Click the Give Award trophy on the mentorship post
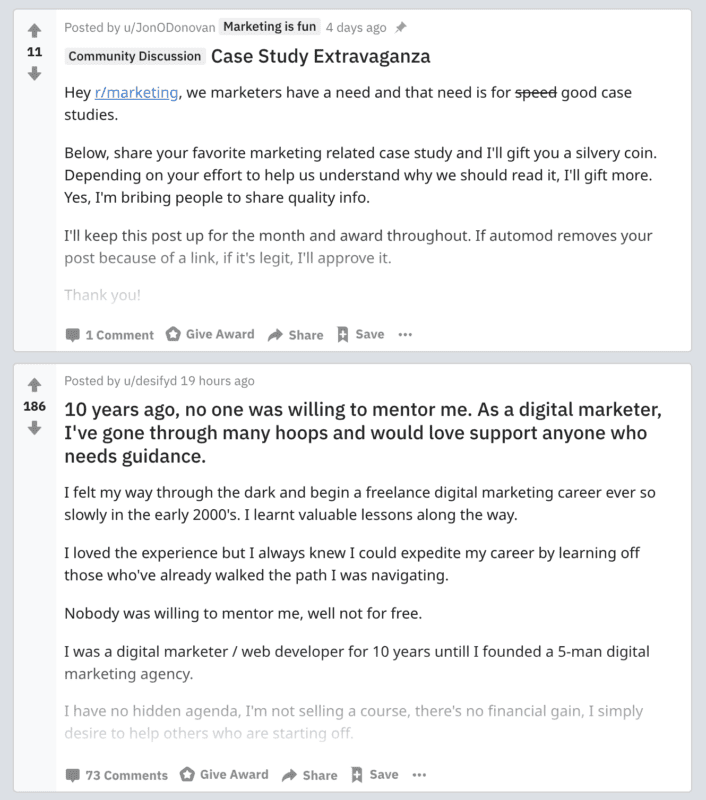The height and width of the screenshot is (800, 706). coord(184,773)
